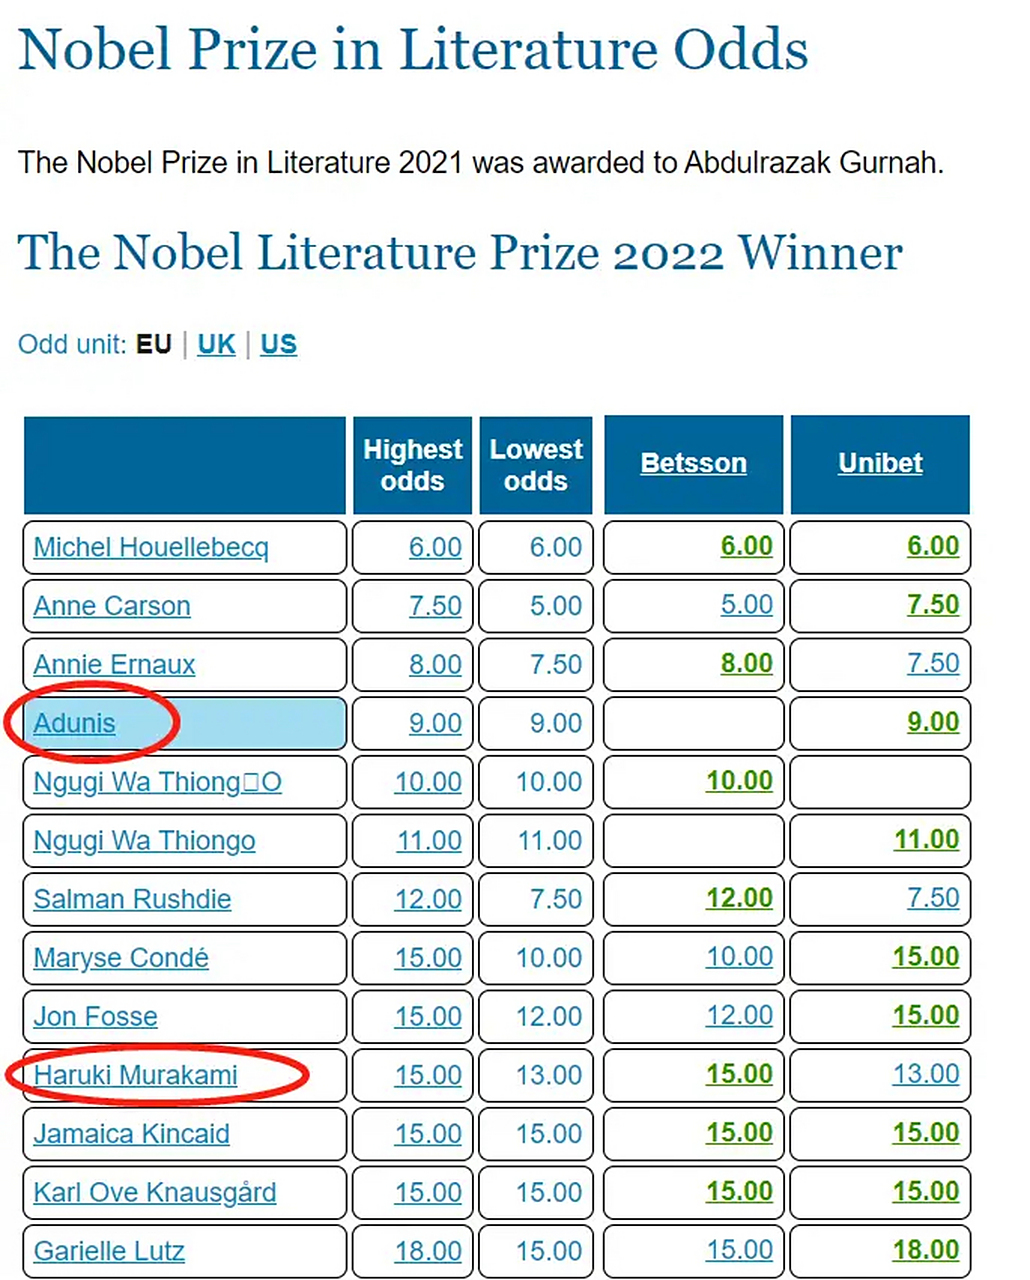
Task: Click Betsson's 8.00 odds for Annie Ernaux
Action: point(746,664)
